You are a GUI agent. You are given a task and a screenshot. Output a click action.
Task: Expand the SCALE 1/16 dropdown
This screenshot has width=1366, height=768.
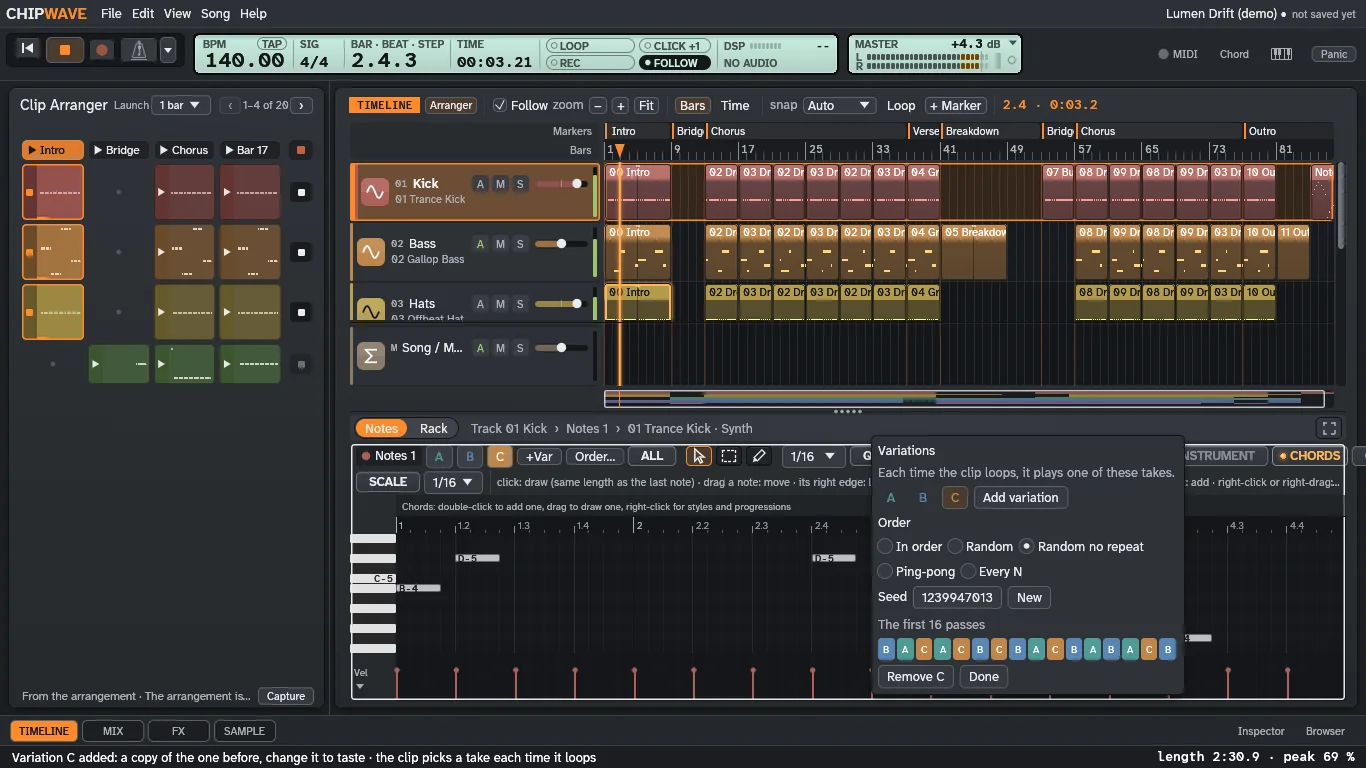point(453,482)
